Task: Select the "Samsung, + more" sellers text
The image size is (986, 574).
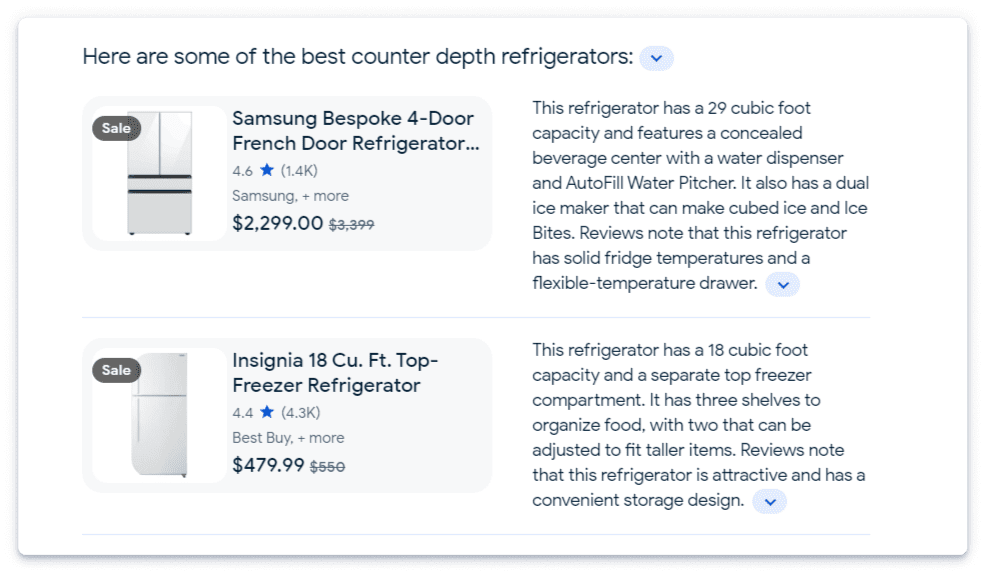Action: [x=290, y=196]
